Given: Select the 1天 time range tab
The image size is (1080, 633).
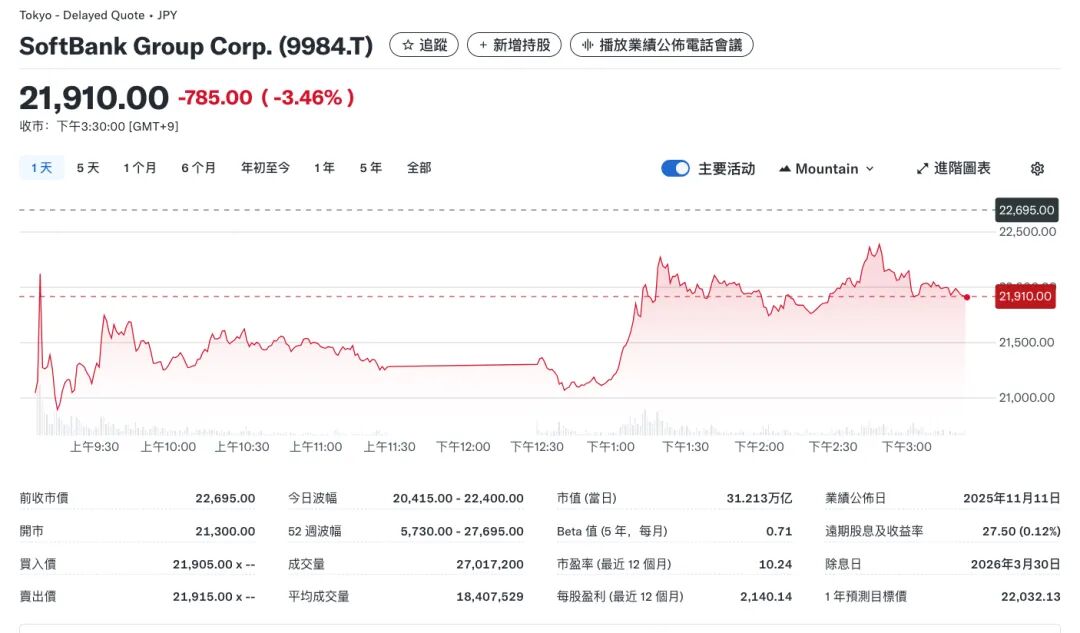Looking at the screenshot, I should (x=41, y=168).
